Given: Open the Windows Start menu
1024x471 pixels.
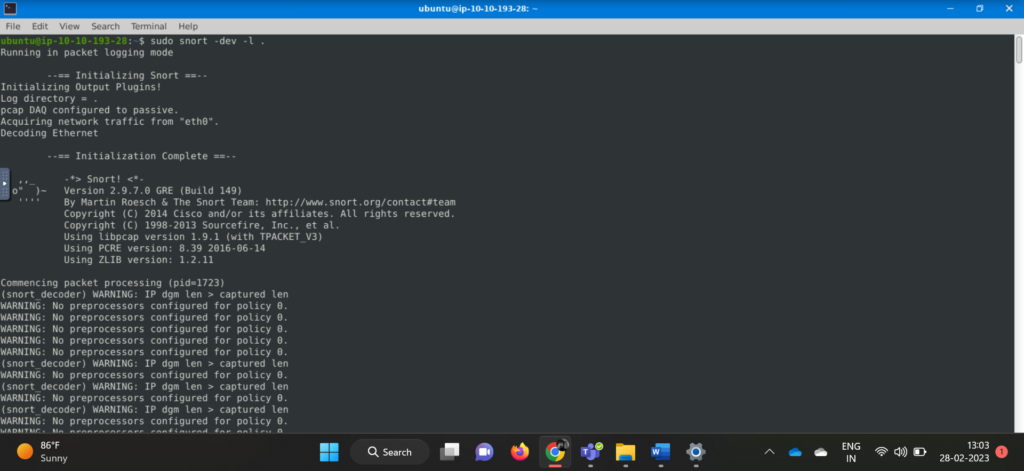Looking at the screenshot, I should (x=330, y=452).
